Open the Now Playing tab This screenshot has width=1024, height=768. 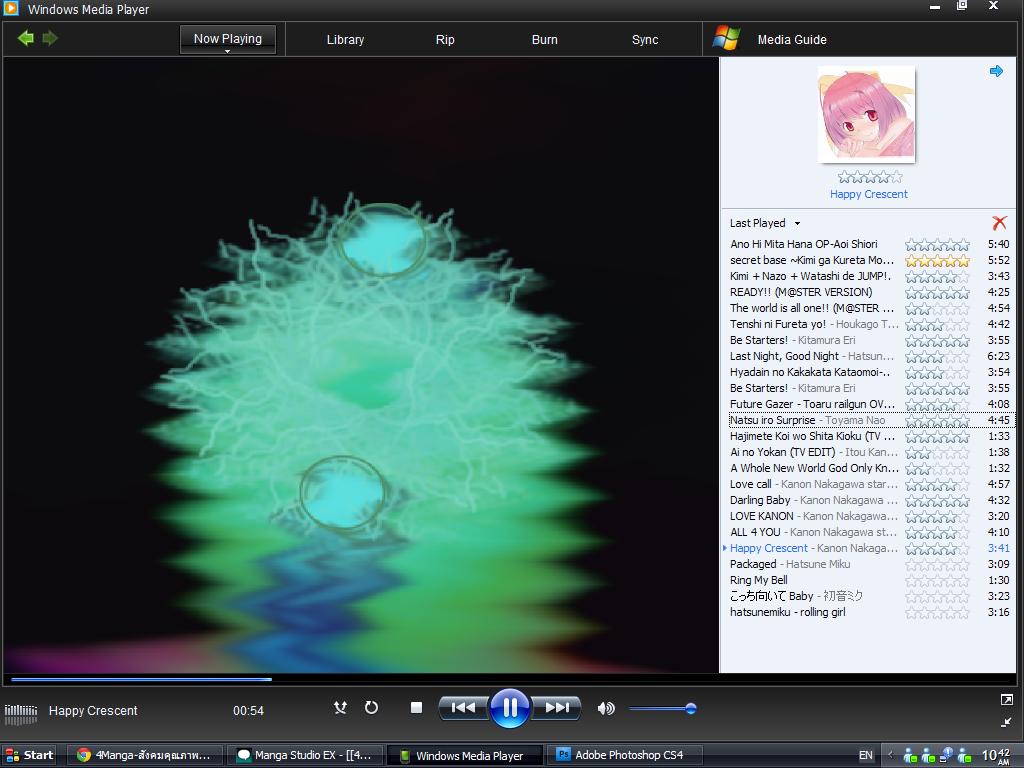(228, 39)
